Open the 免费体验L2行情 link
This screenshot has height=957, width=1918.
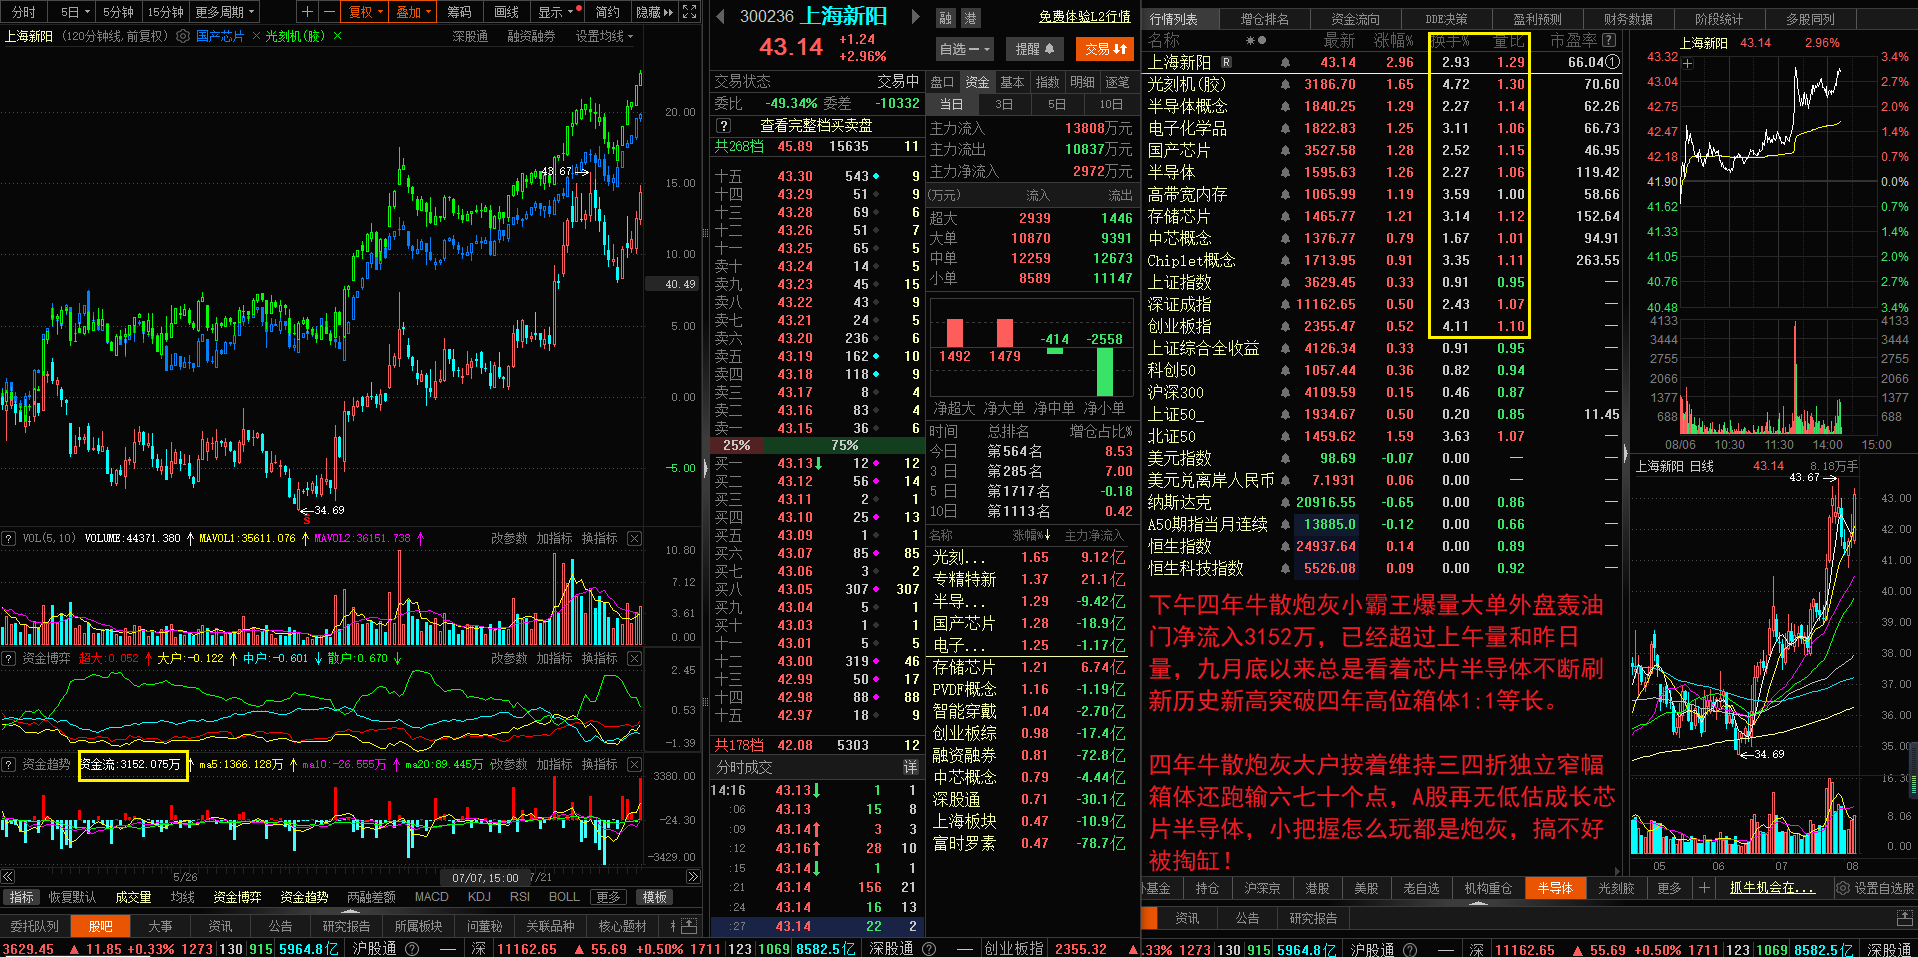[x=1084, y=17]
